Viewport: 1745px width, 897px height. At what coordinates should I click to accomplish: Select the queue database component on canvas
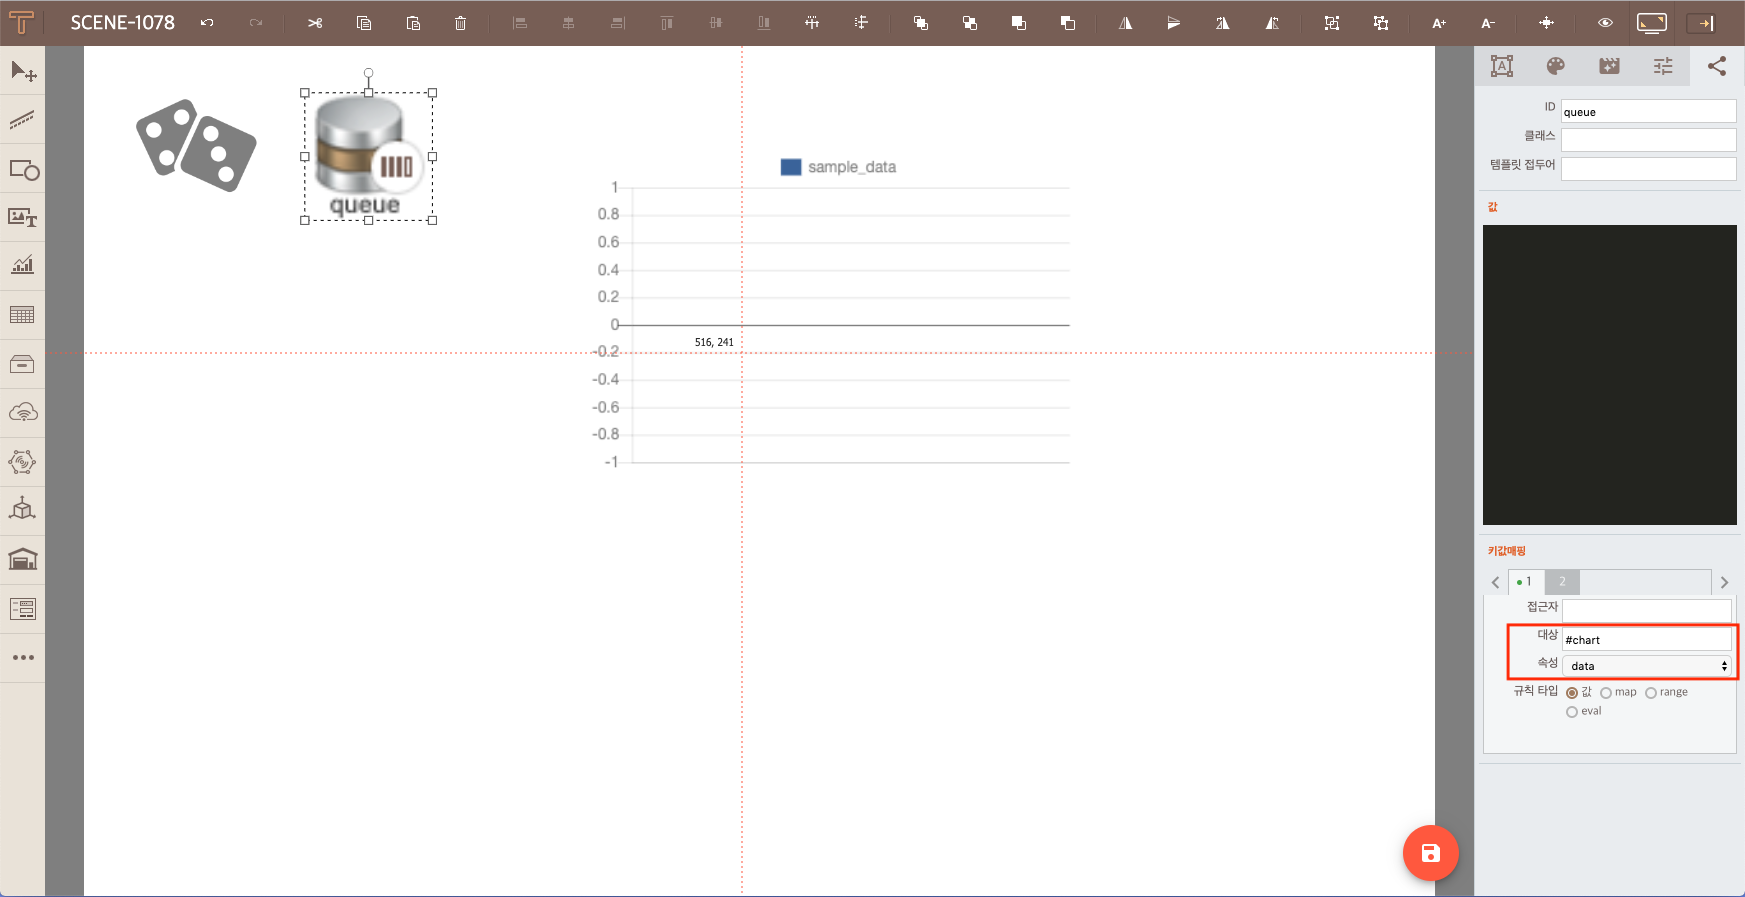click(368, 157)
